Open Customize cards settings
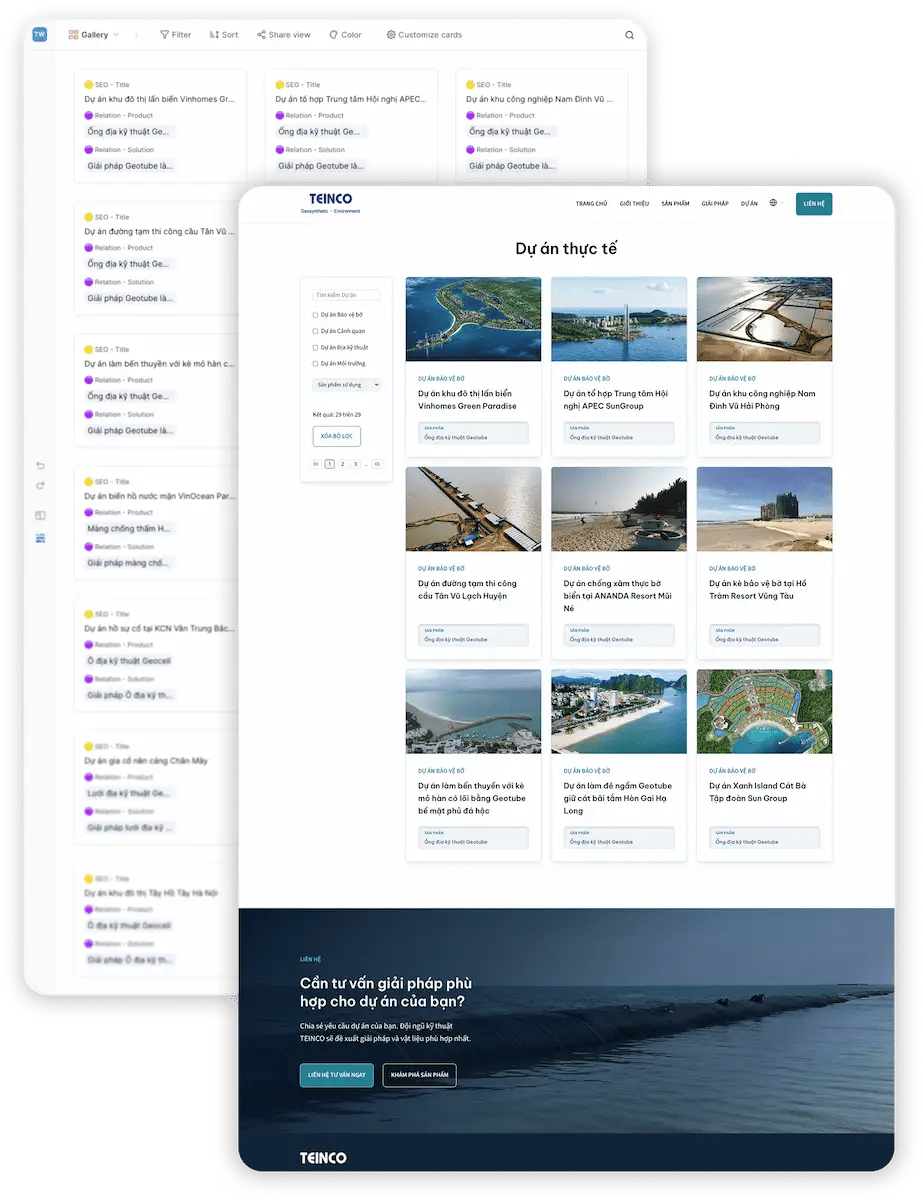Screen dimensions: 923x1200 pyautogui.click(x=424, y=35)
